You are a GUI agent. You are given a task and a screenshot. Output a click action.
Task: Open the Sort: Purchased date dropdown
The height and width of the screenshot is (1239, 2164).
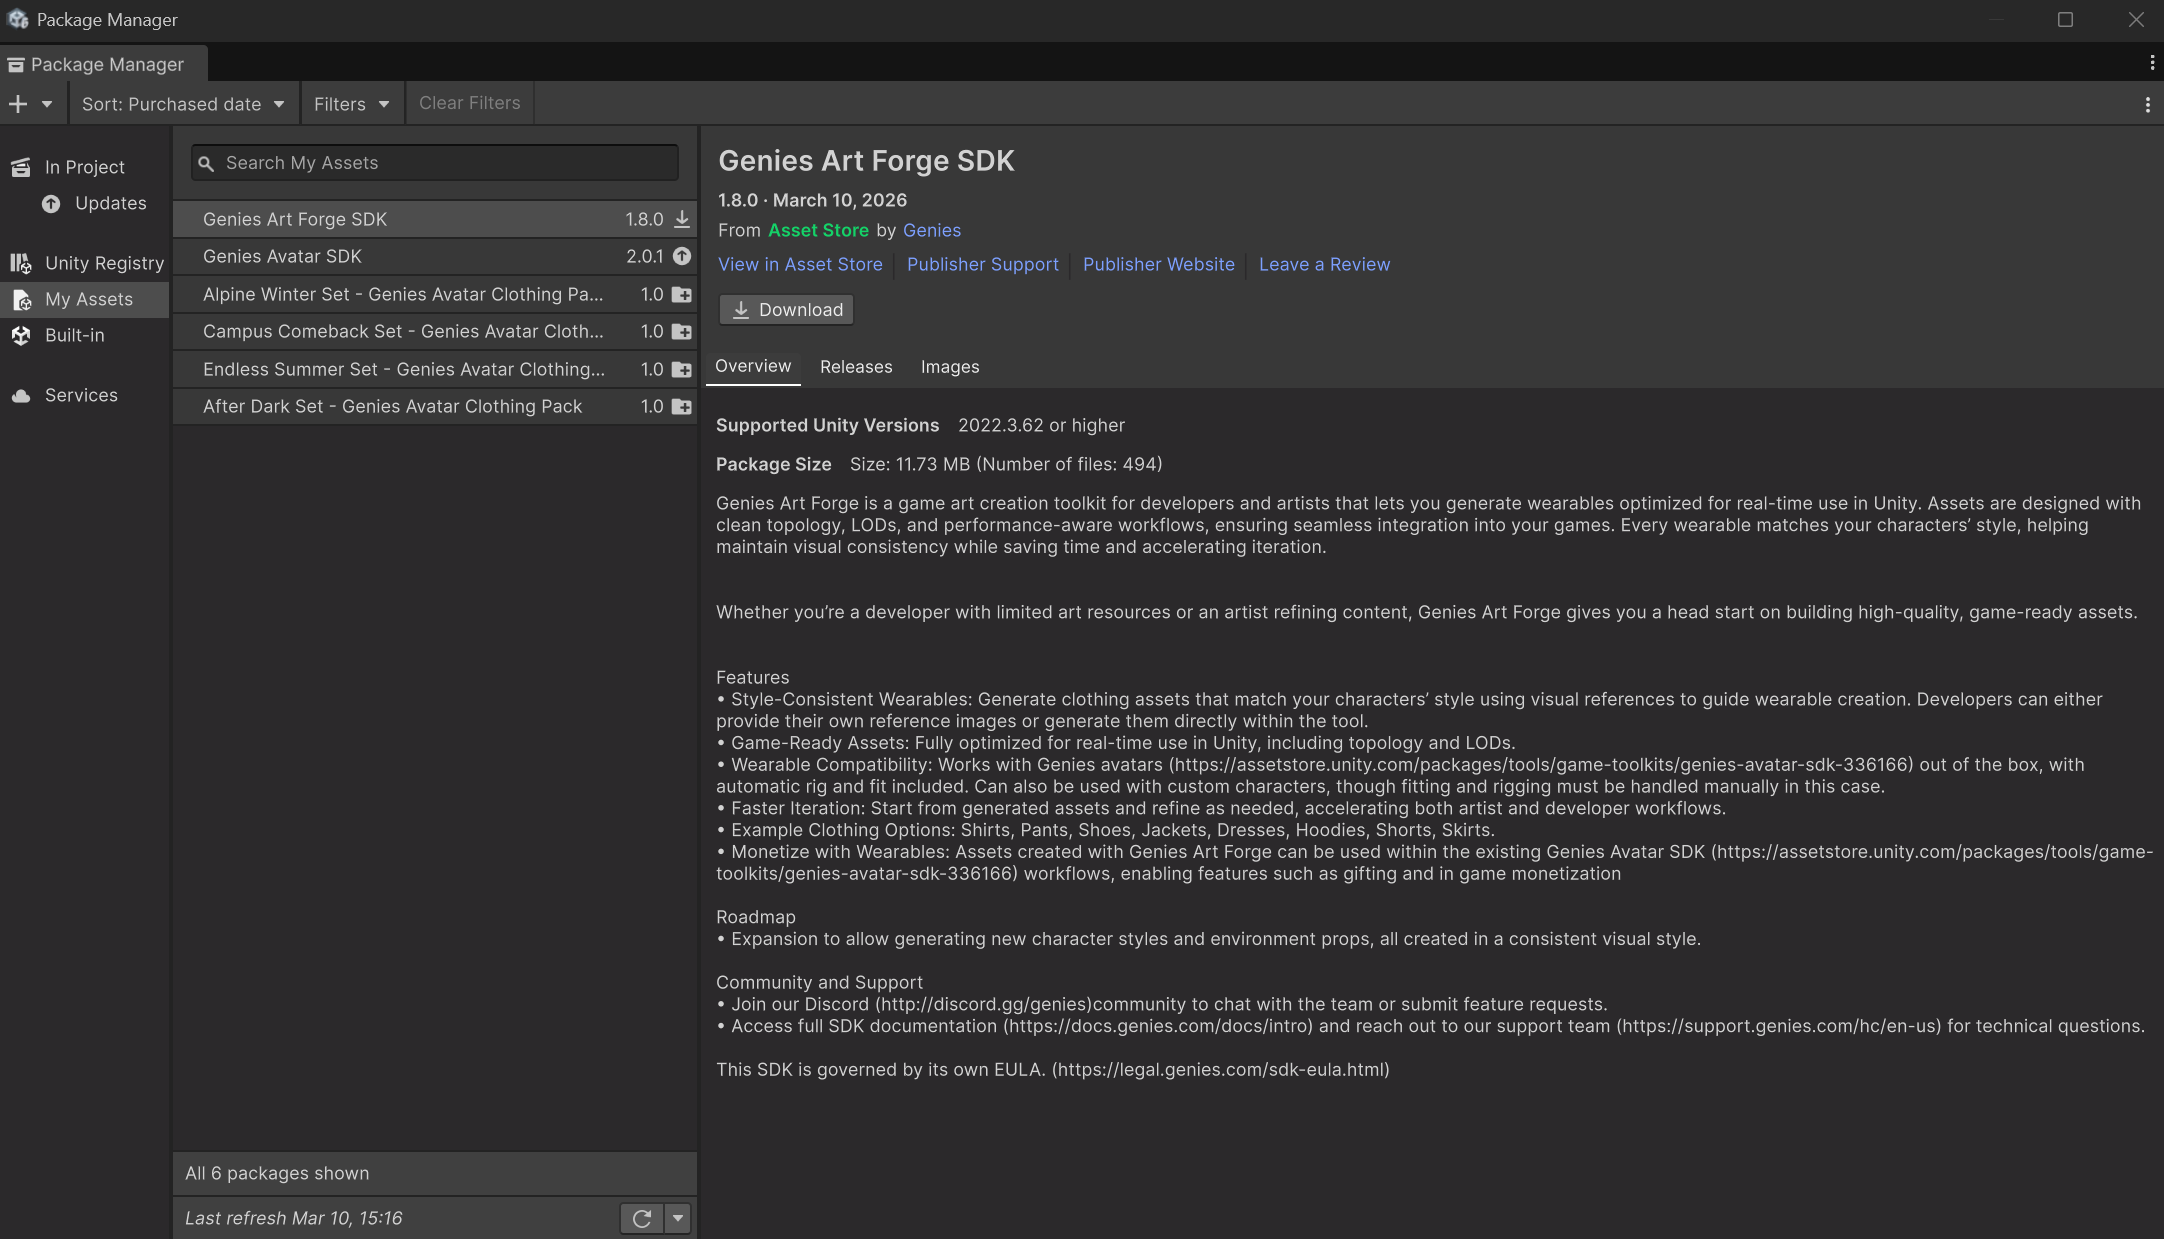[183, 103]
